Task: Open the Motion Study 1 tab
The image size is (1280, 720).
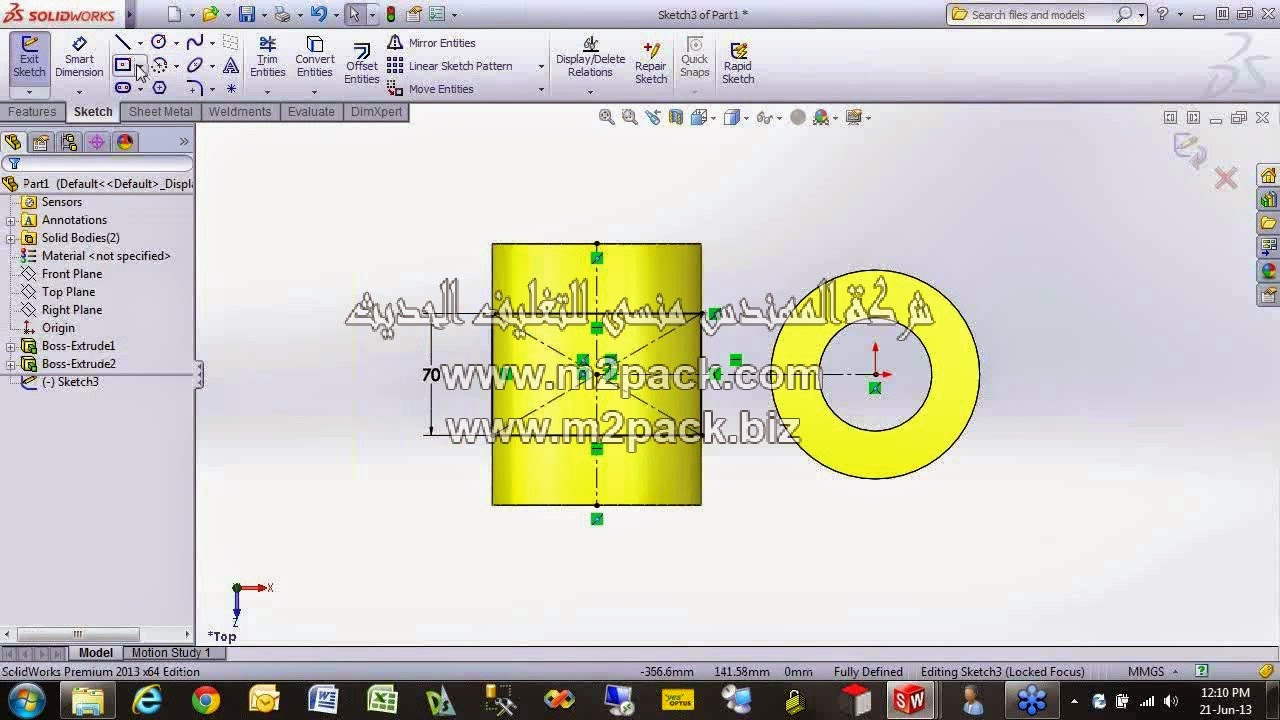Action: click(171, 653)
